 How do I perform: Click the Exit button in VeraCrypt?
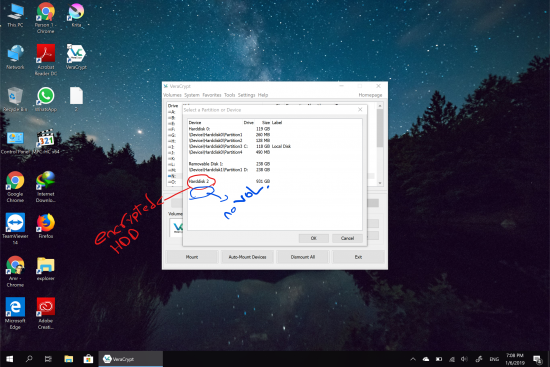358,257
